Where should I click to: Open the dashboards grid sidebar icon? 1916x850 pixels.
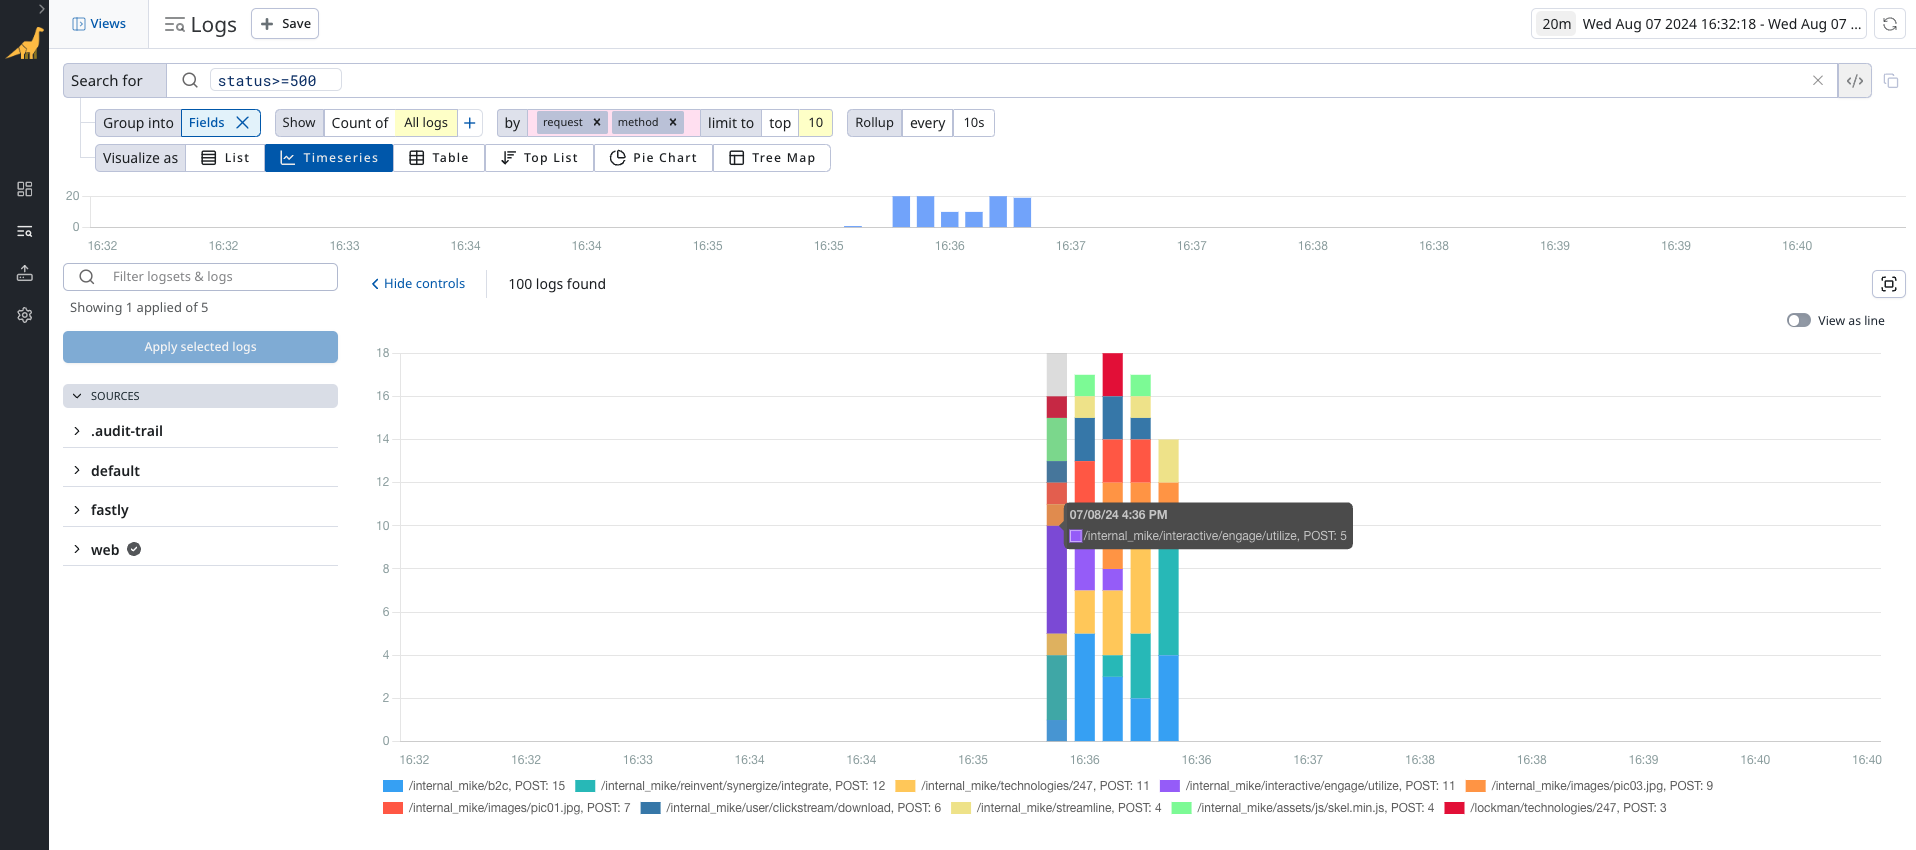click(25, 189)
